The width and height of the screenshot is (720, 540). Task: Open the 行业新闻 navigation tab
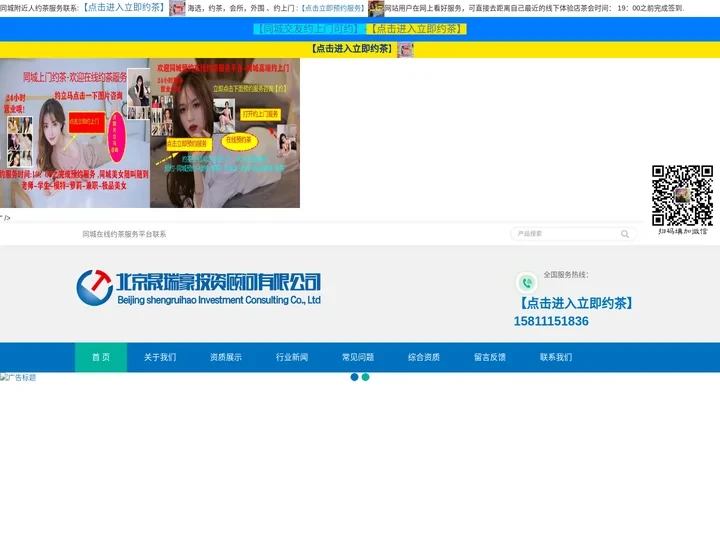pos(292,357)
